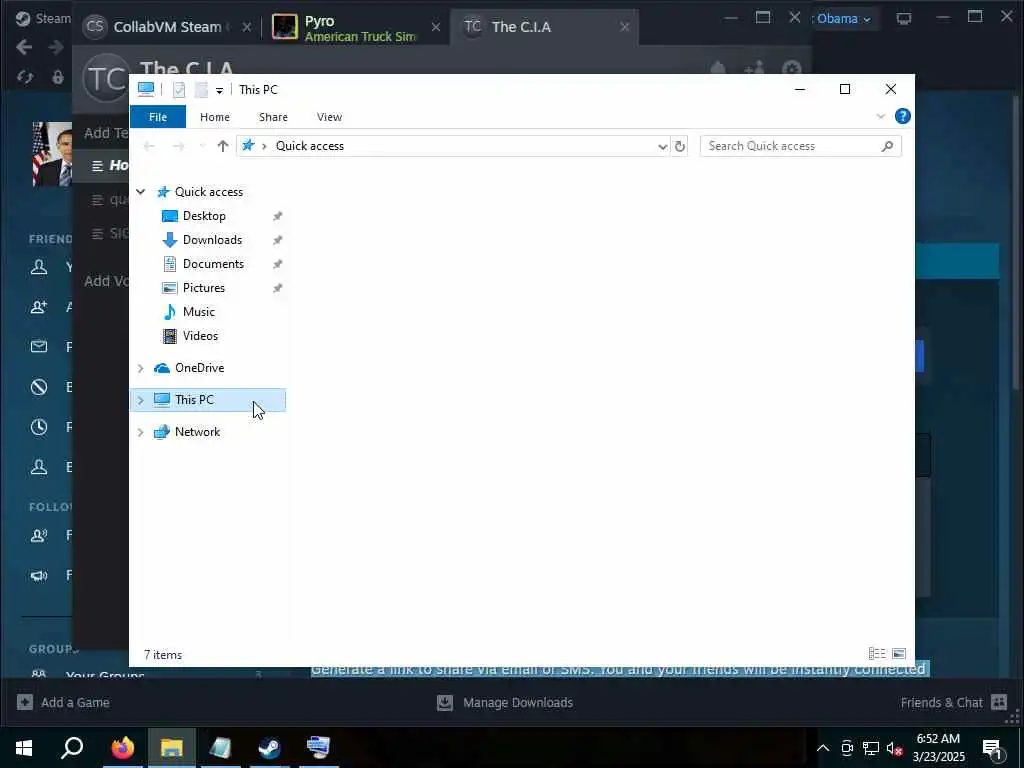Close the Pyro chat tab
The image size is (1024, 768).
tap(436, 27)
